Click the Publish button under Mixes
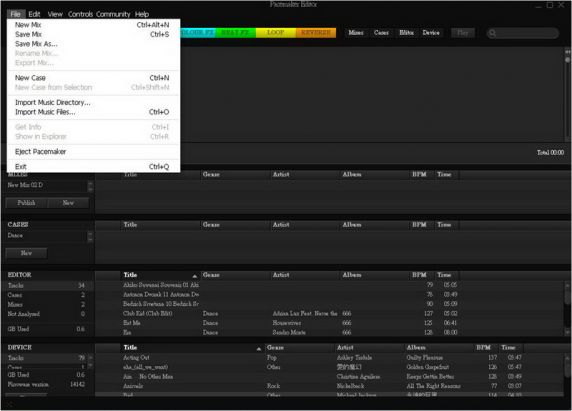 [x=26, y=203]
